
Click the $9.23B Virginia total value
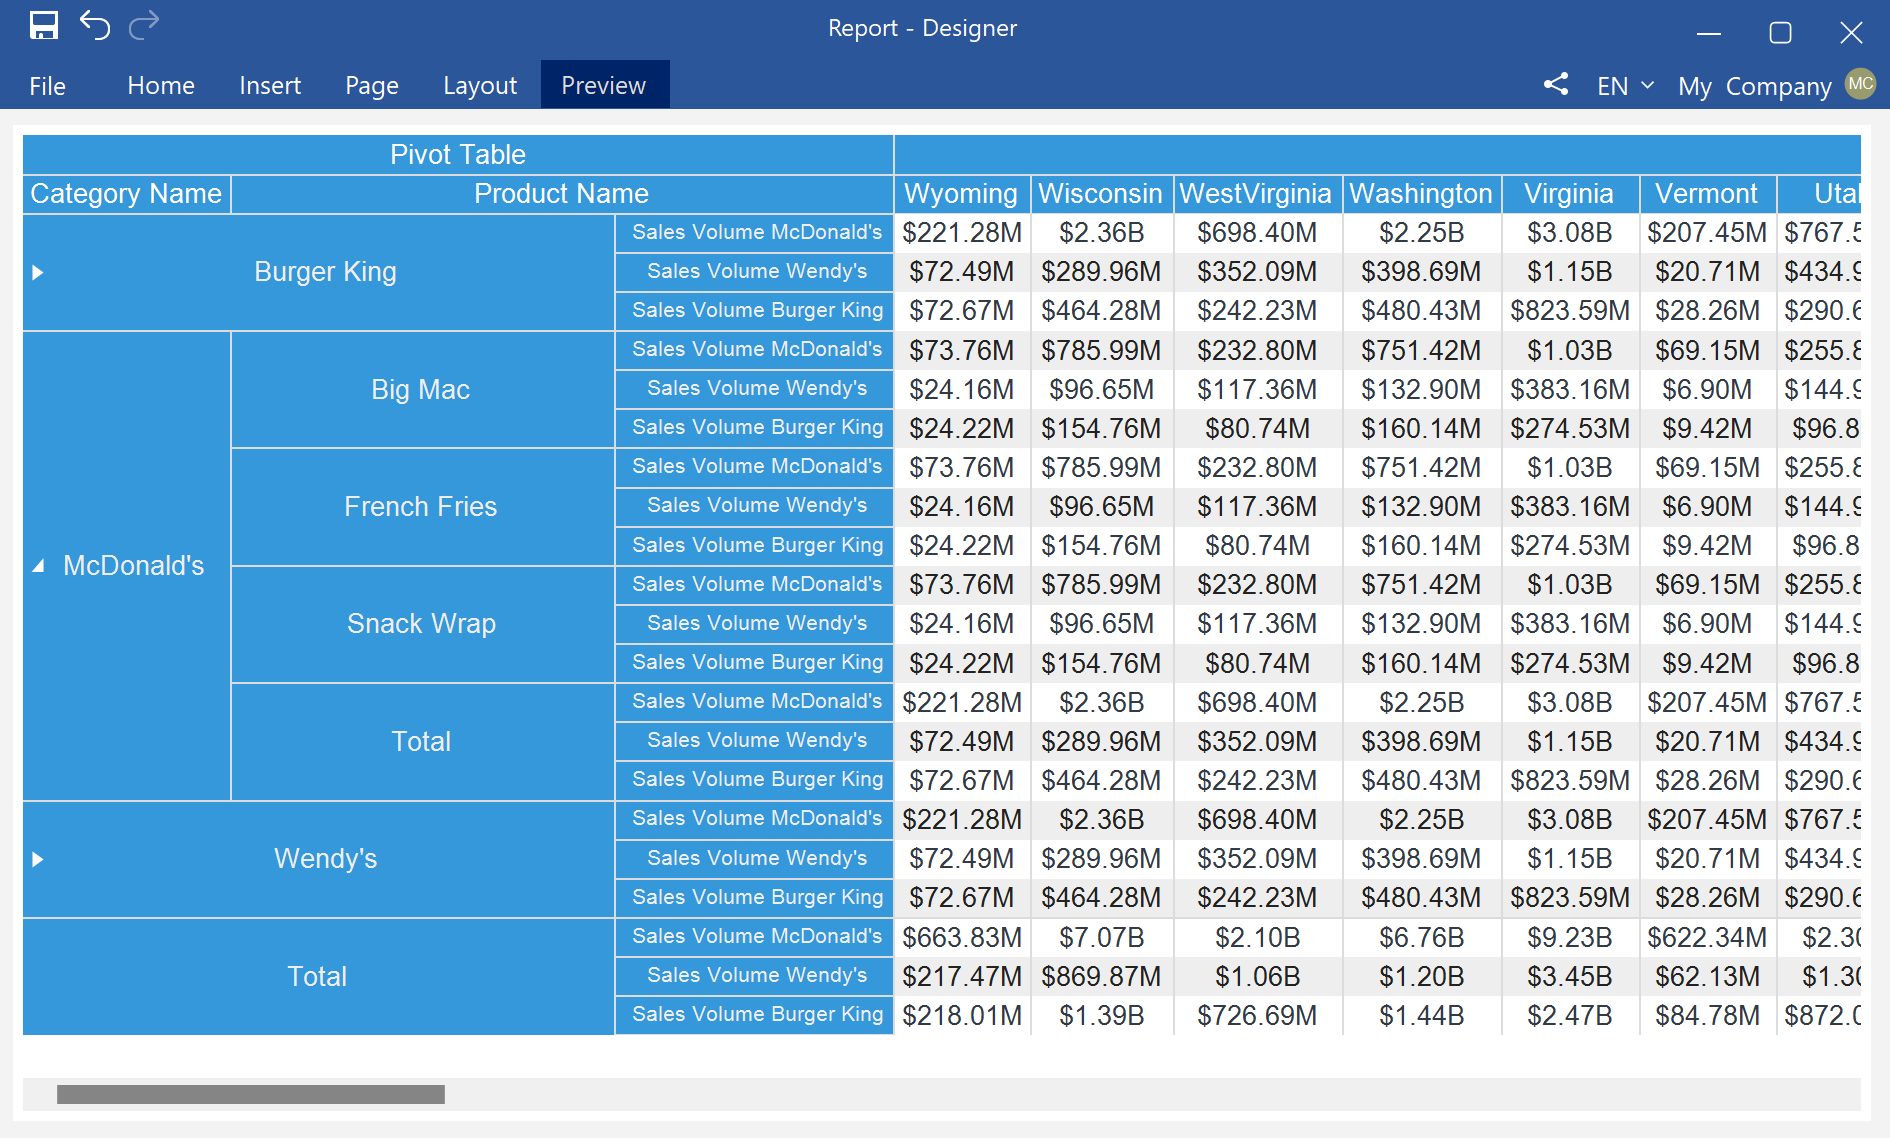1570,938
